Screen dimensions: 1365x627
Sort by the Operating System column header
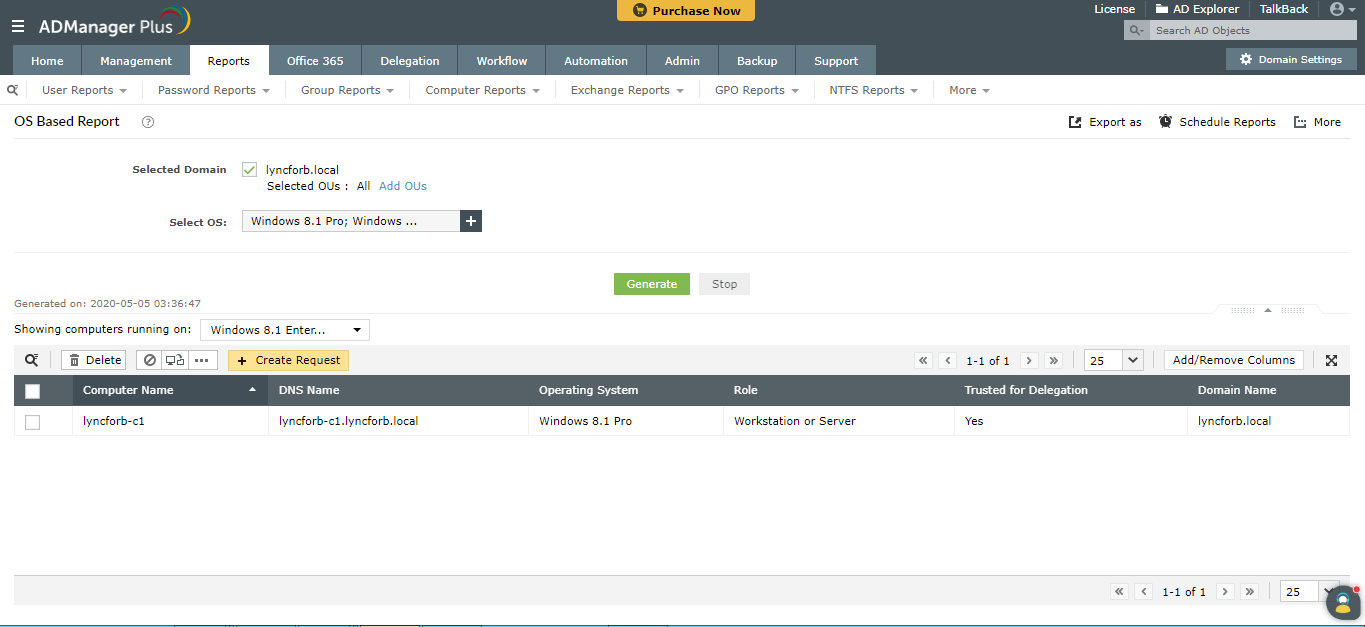pyautogui.click(x=588, y=390)
